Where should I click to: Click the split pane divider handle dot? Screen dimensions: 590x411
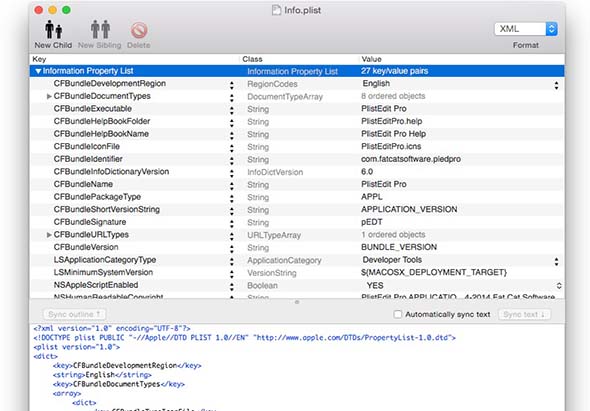pos(297,302)
